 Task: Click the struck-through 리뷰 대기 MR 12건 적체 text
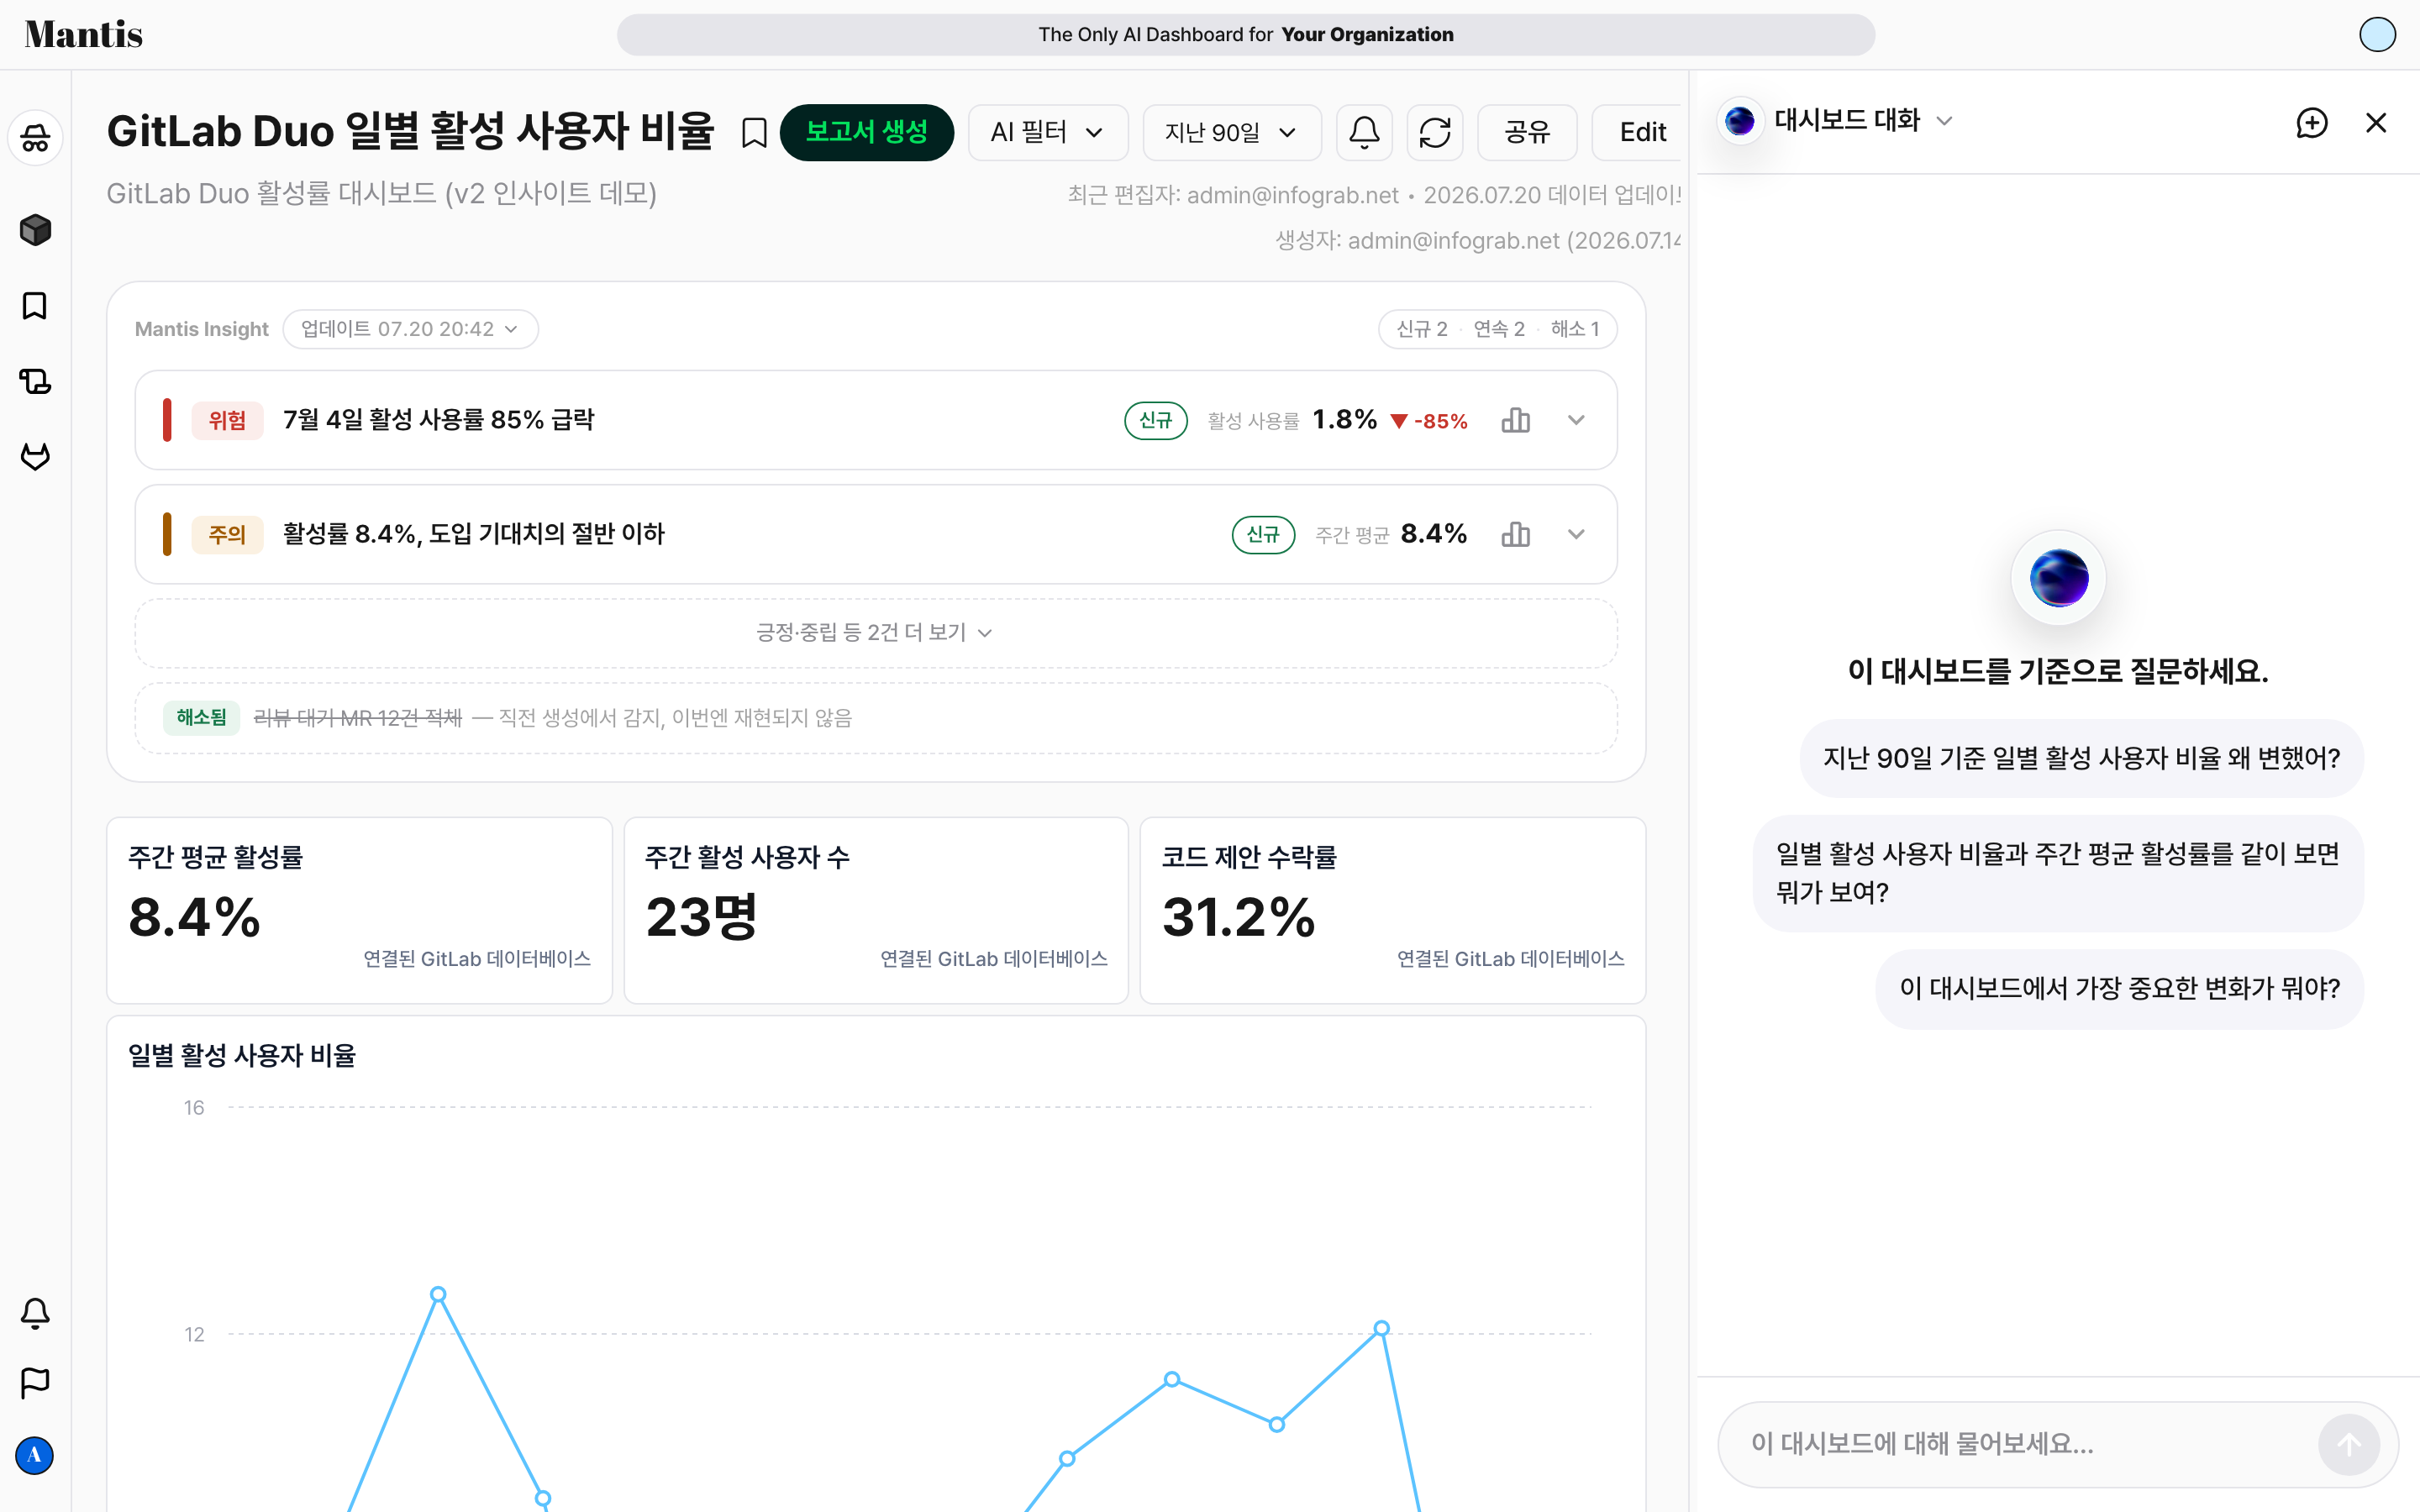pos(358,718)
